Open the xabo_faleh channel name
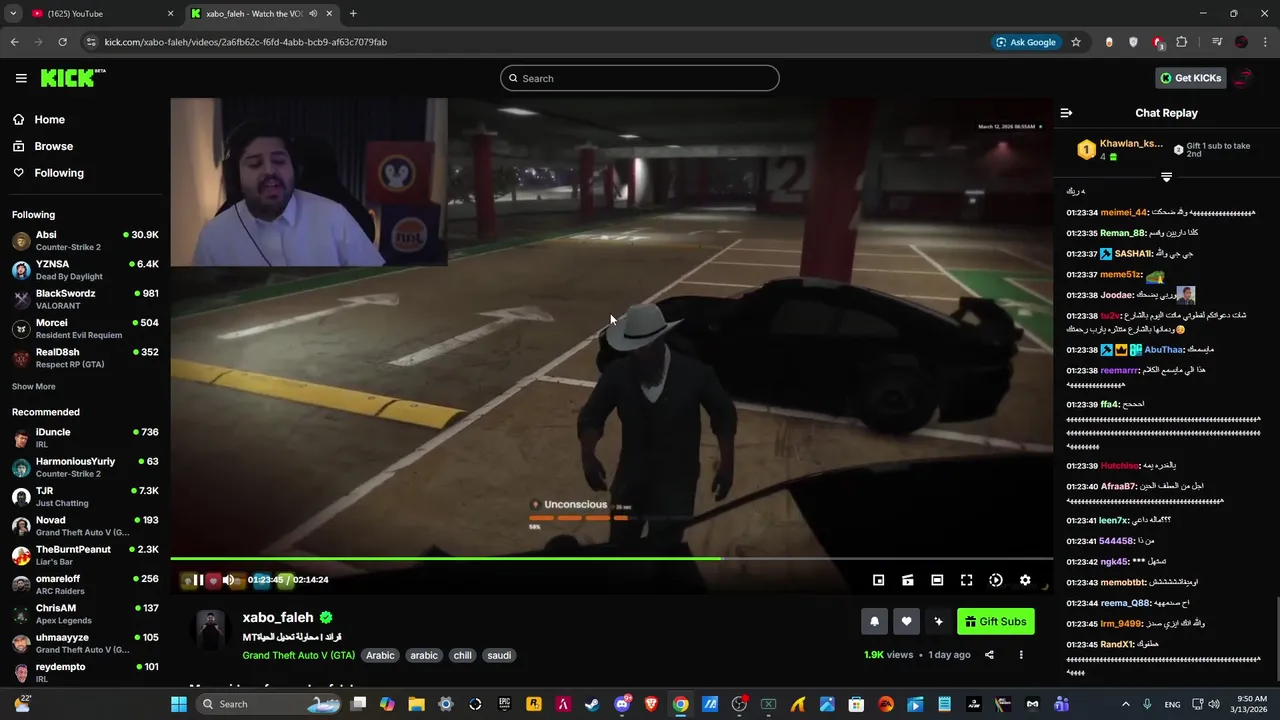The image size is (1280, 720). click(278, 618)
